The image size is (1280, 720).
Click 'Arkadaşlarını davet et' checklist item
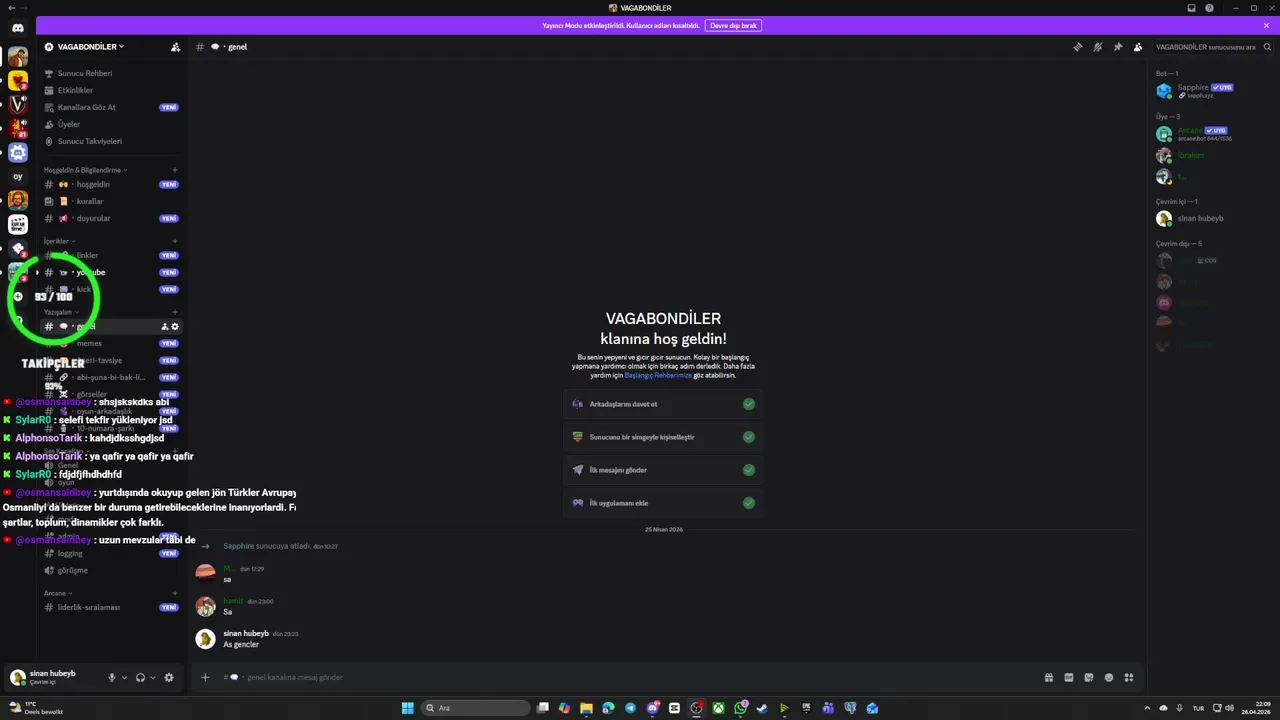tap(663, 404)
